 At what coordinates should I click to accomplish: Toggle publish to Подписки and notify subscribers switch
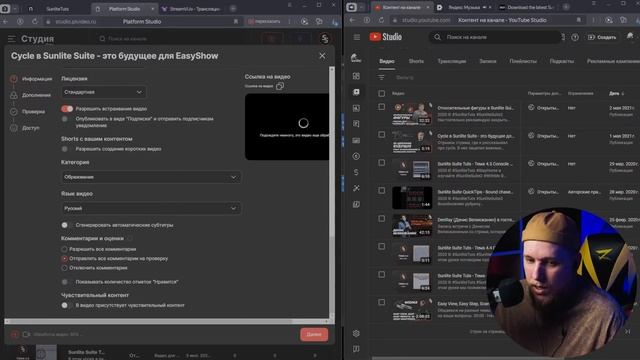64,119
